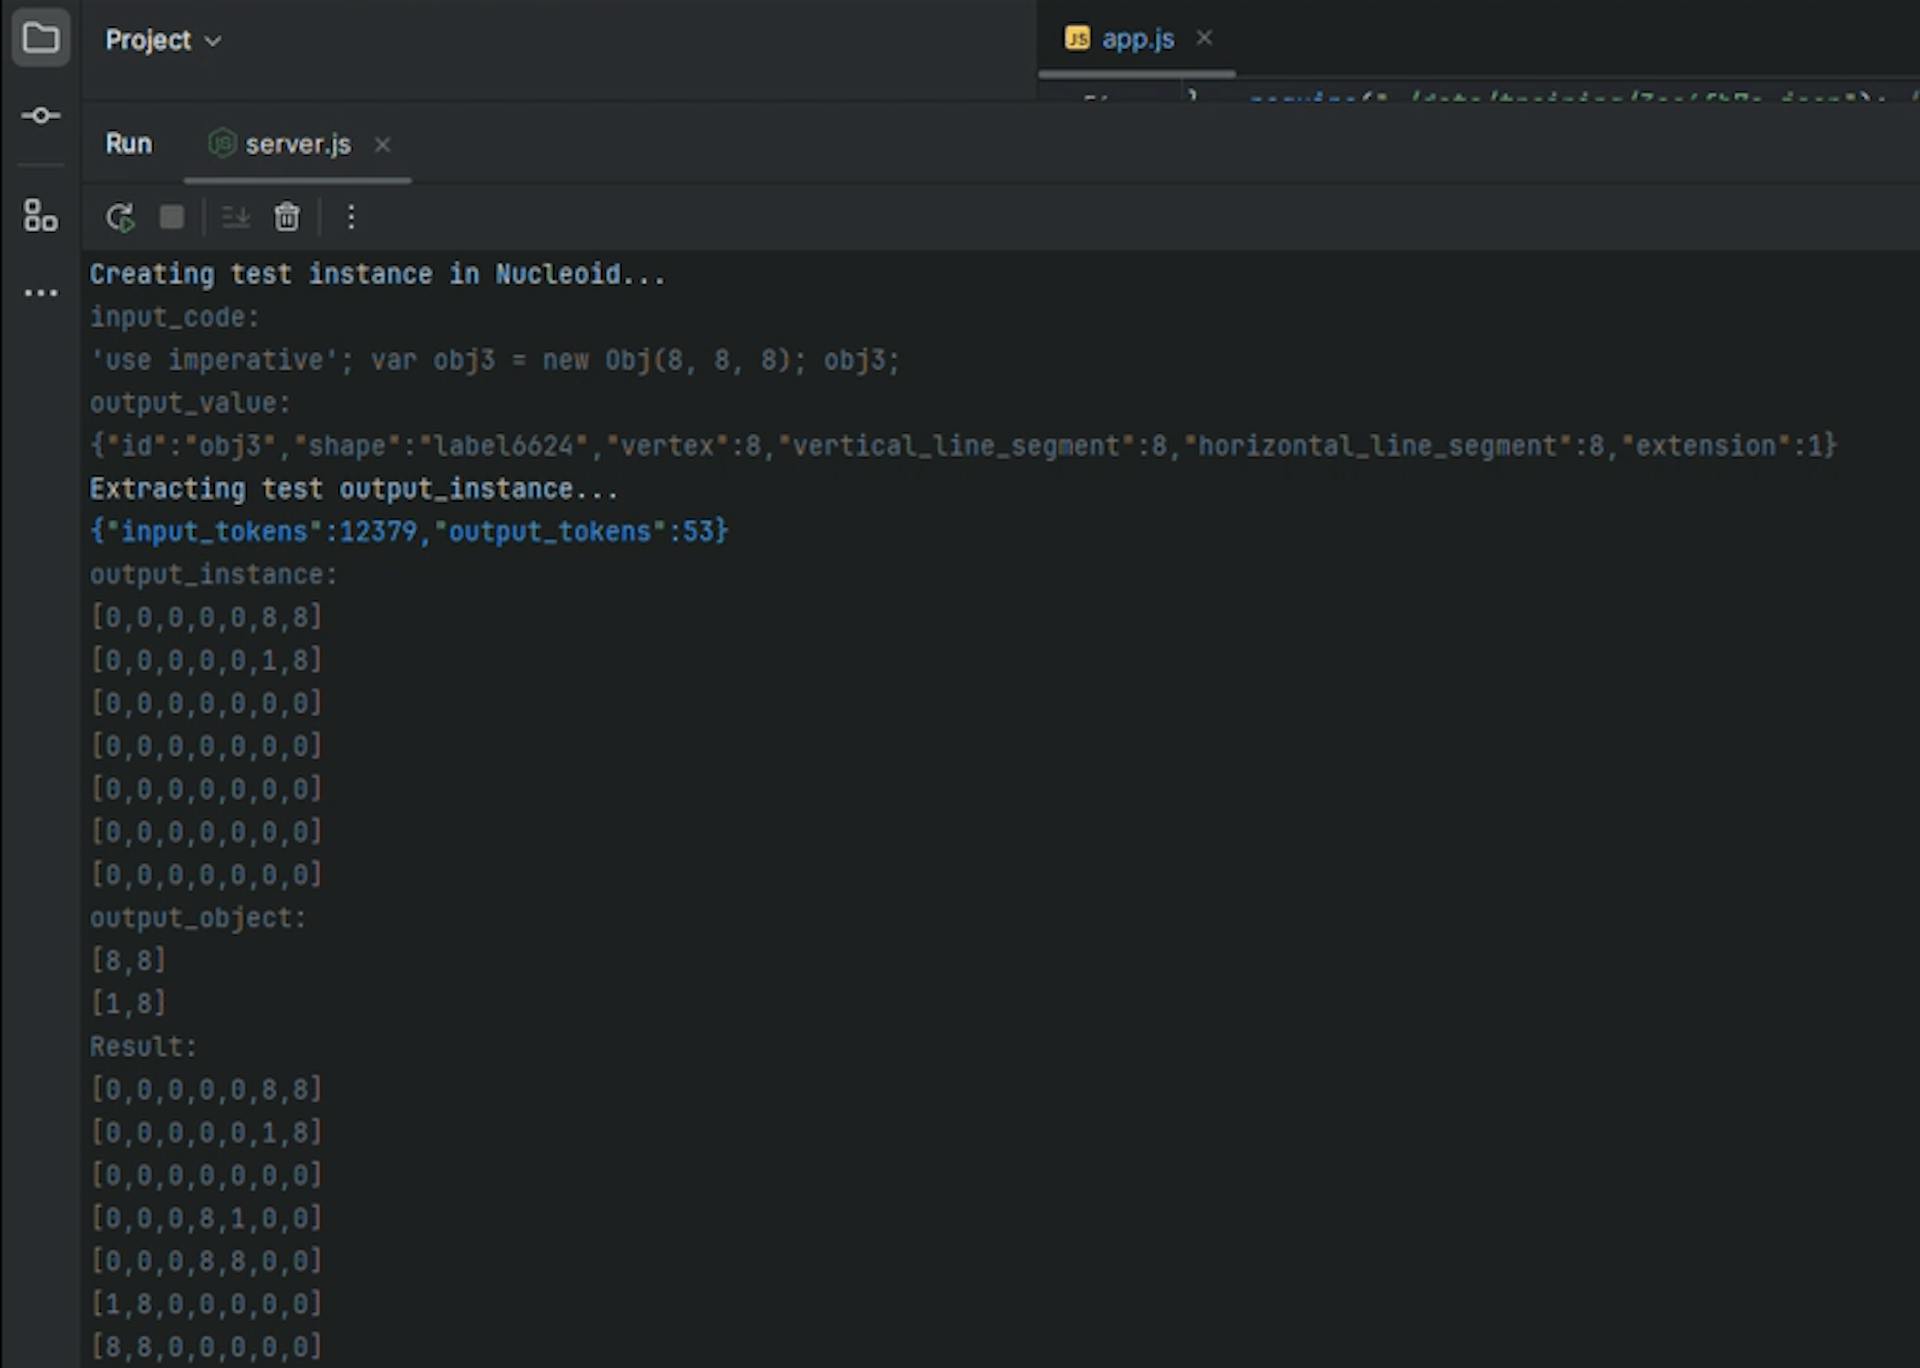Click the 'use imperative' input code line
This screenshot has height=1368, width=1920.
click(x=494, y=360)
